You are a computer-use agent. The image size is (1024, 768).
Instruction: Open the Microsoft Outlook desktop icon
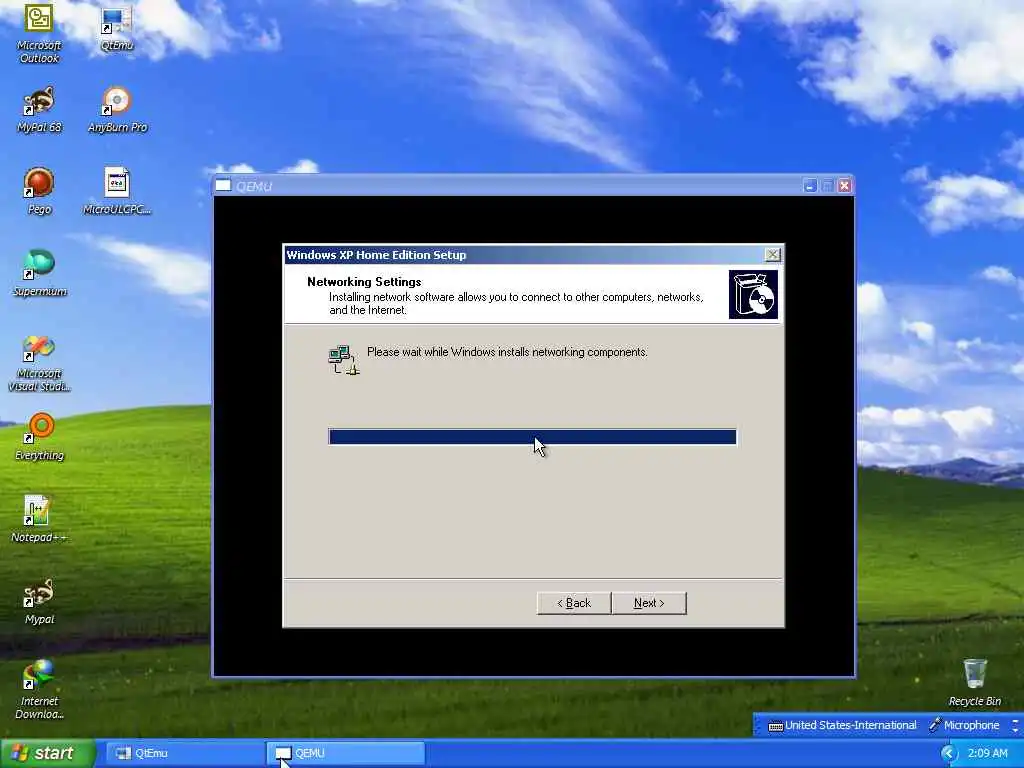coord(39,33)
